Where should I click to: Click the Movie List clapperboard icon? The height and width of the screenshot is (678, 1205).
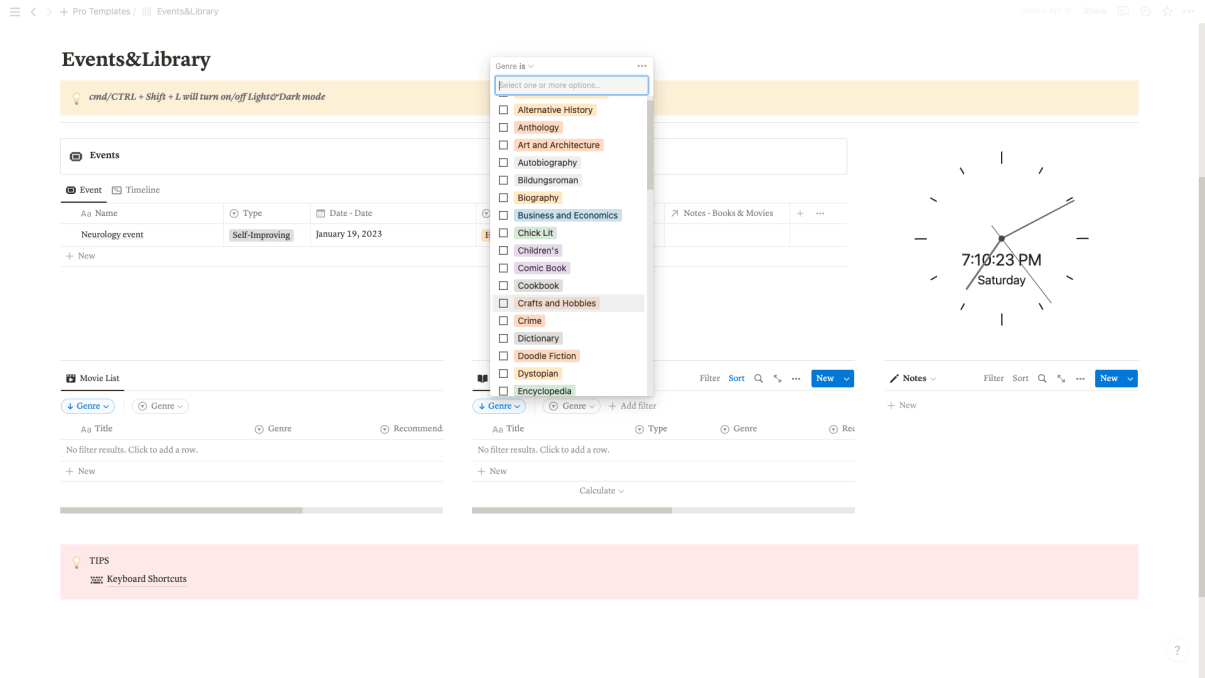[x=71, y=379]
